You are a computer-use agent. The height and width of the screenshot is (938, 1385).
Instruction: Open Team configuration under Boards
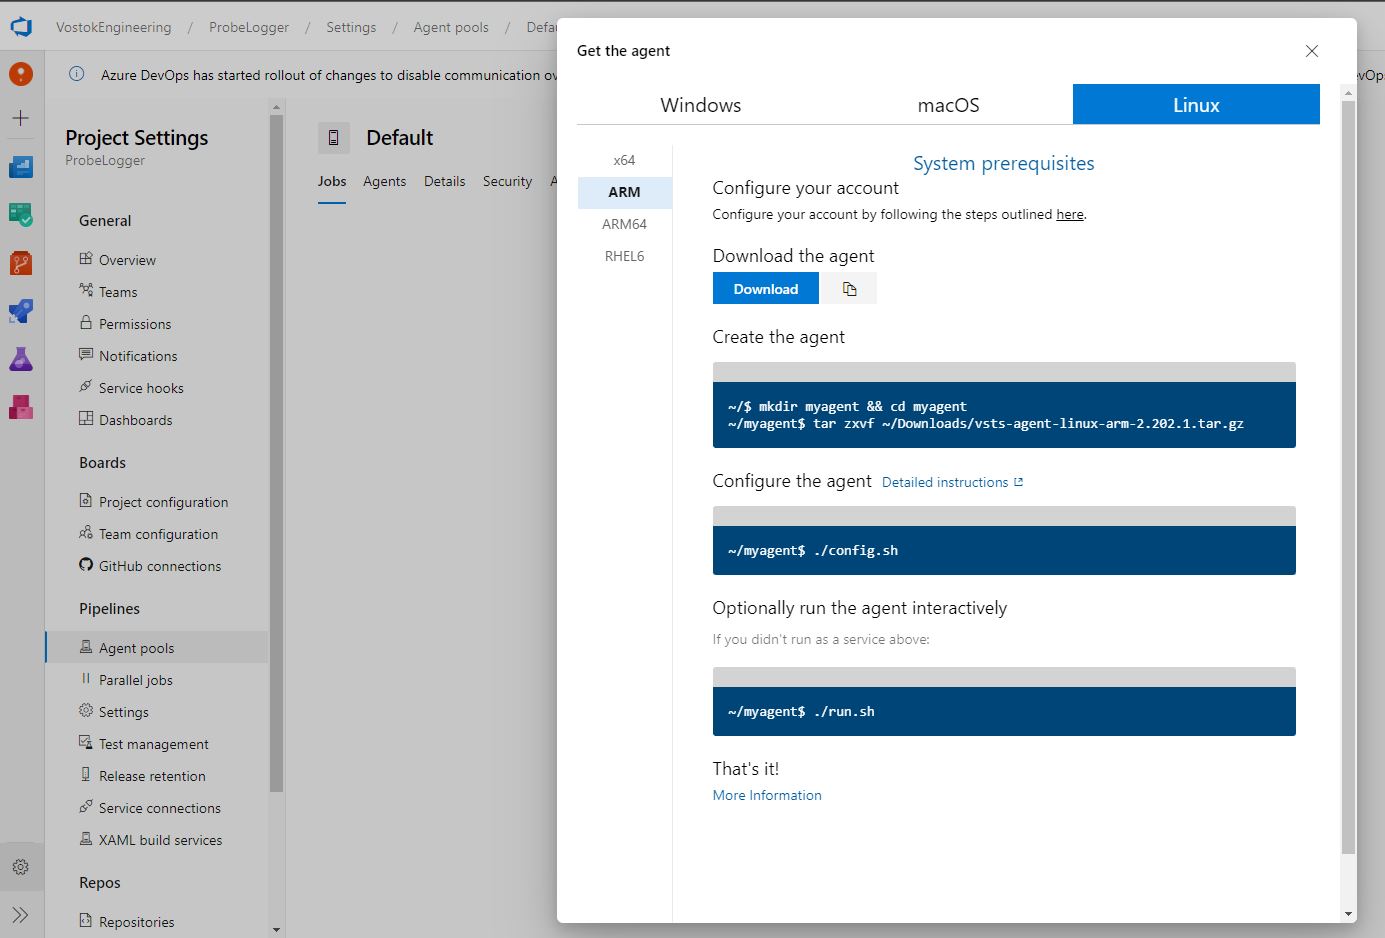[x=157, y=534]
